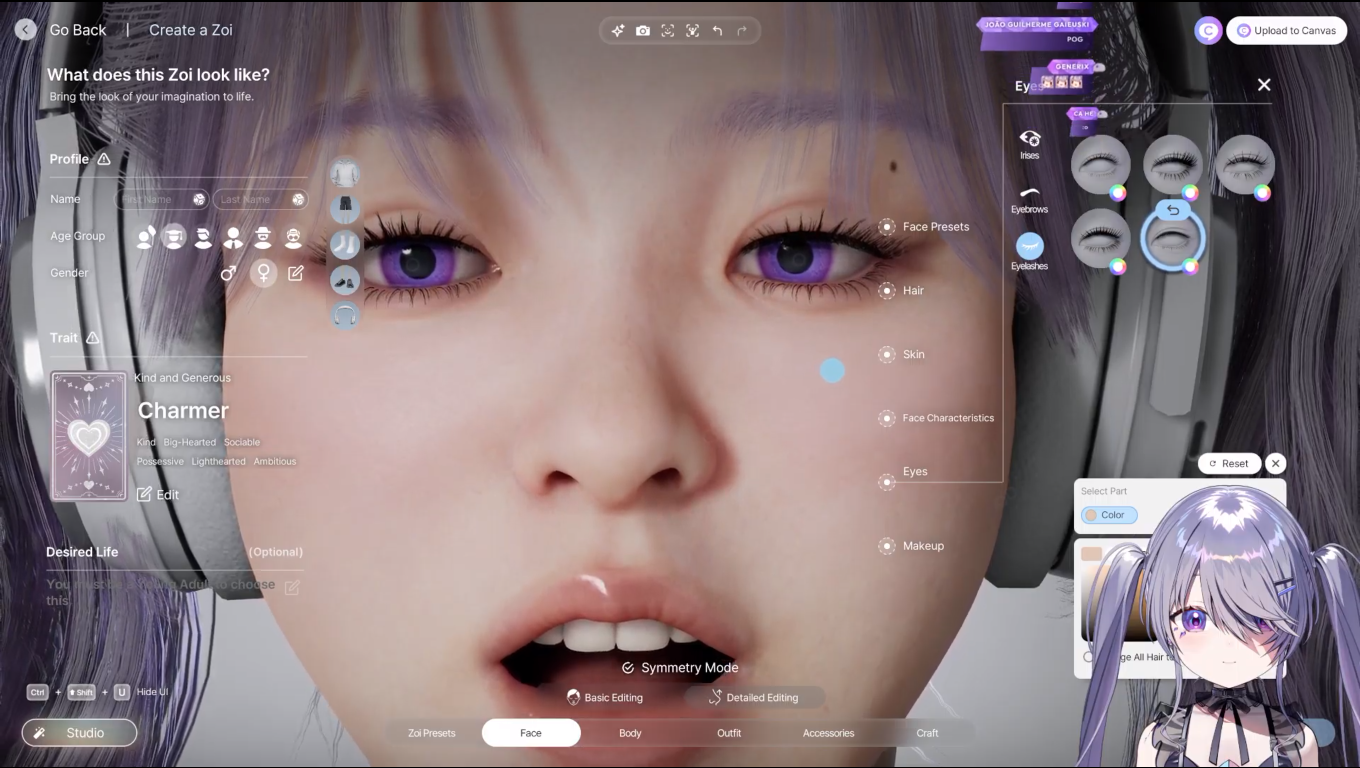
Task: Open the Zoi Presets tab
Action: (432, 733)
